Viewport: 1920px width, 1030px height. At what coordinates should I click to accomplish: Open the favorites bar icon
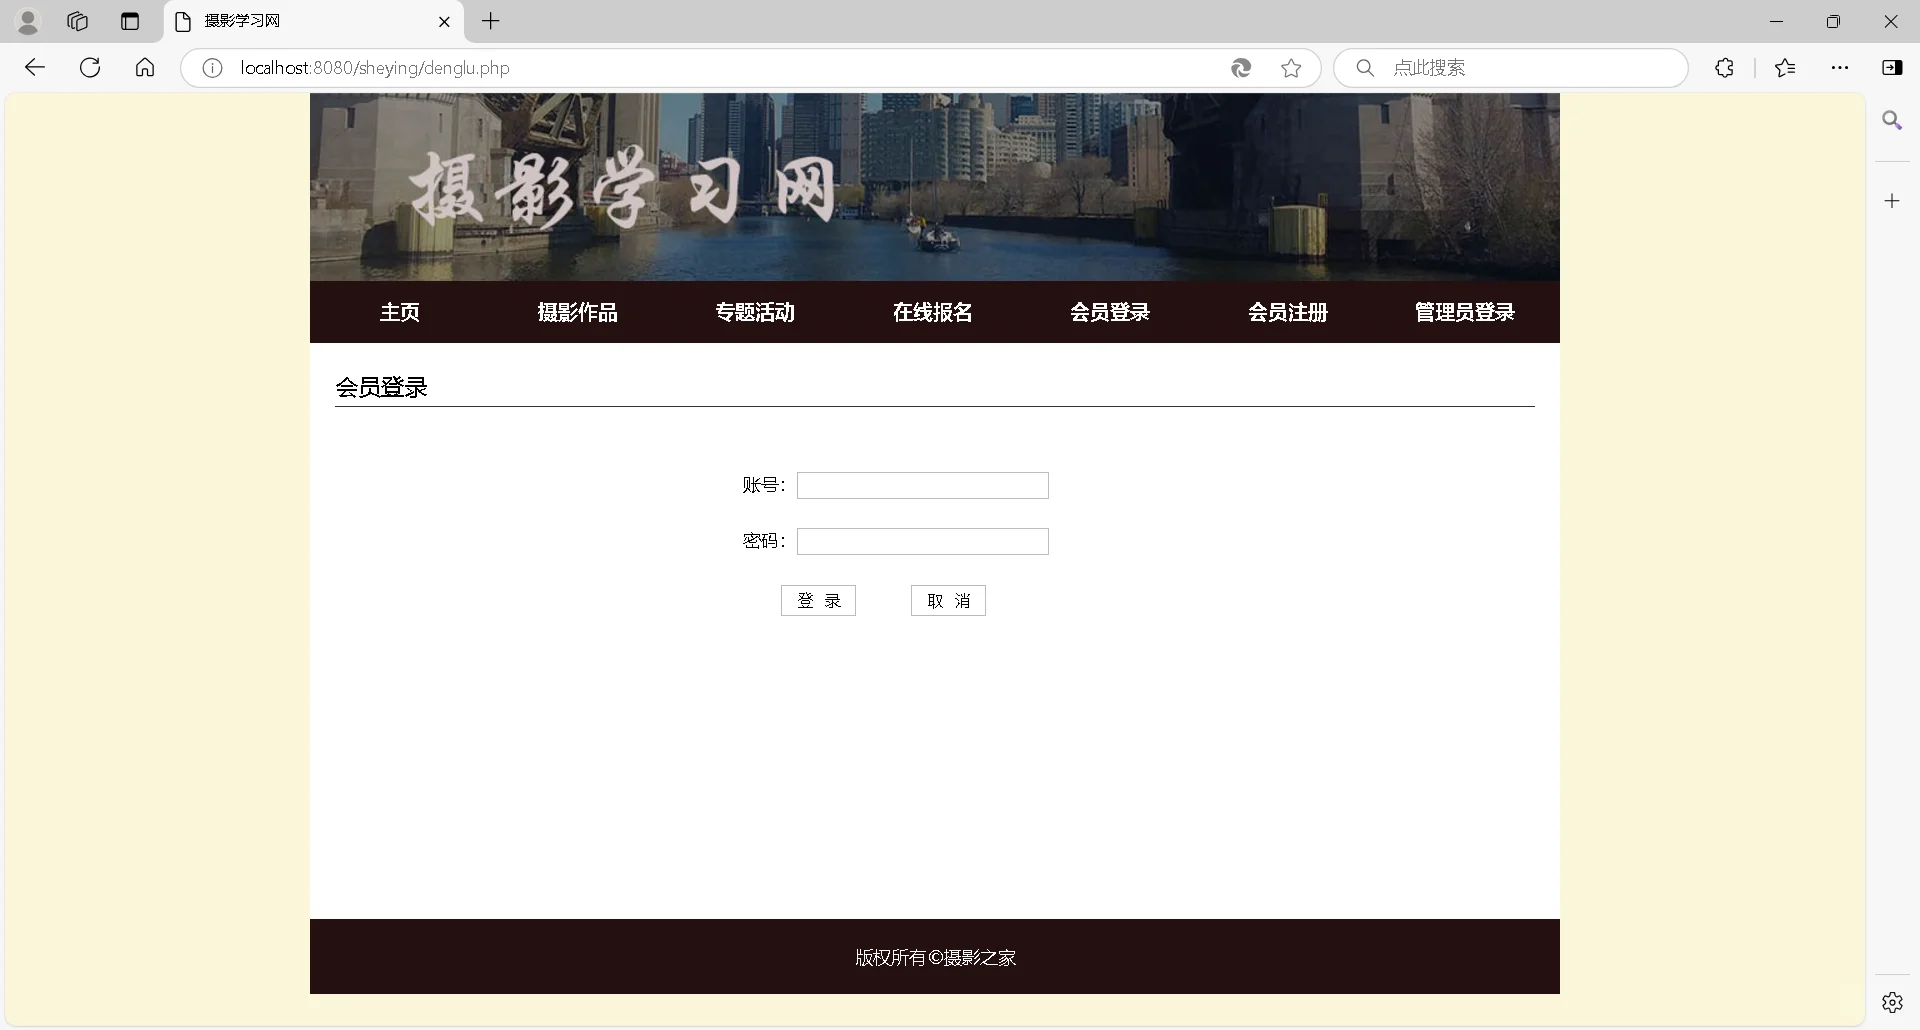pyautogui.click(x=1785, y=67)
